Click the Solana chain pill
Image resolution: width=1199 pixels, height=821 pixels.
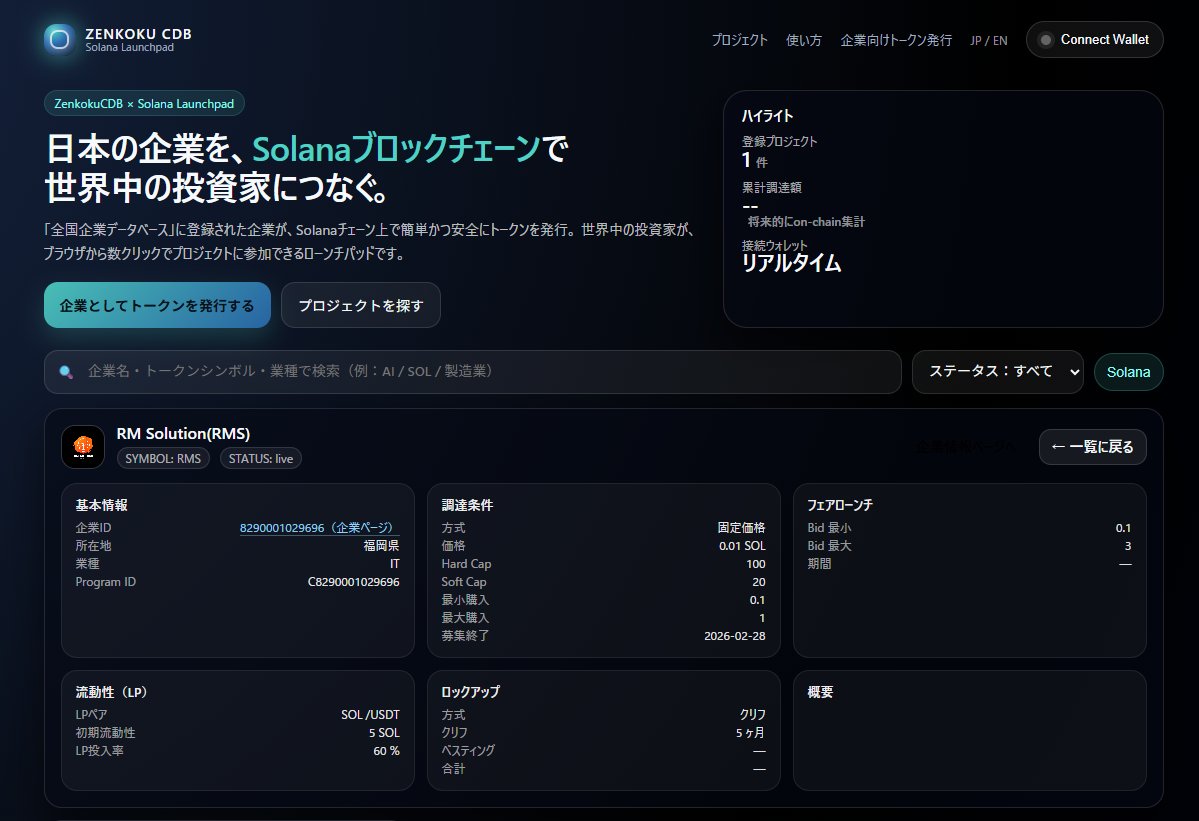coord(1129,372)
